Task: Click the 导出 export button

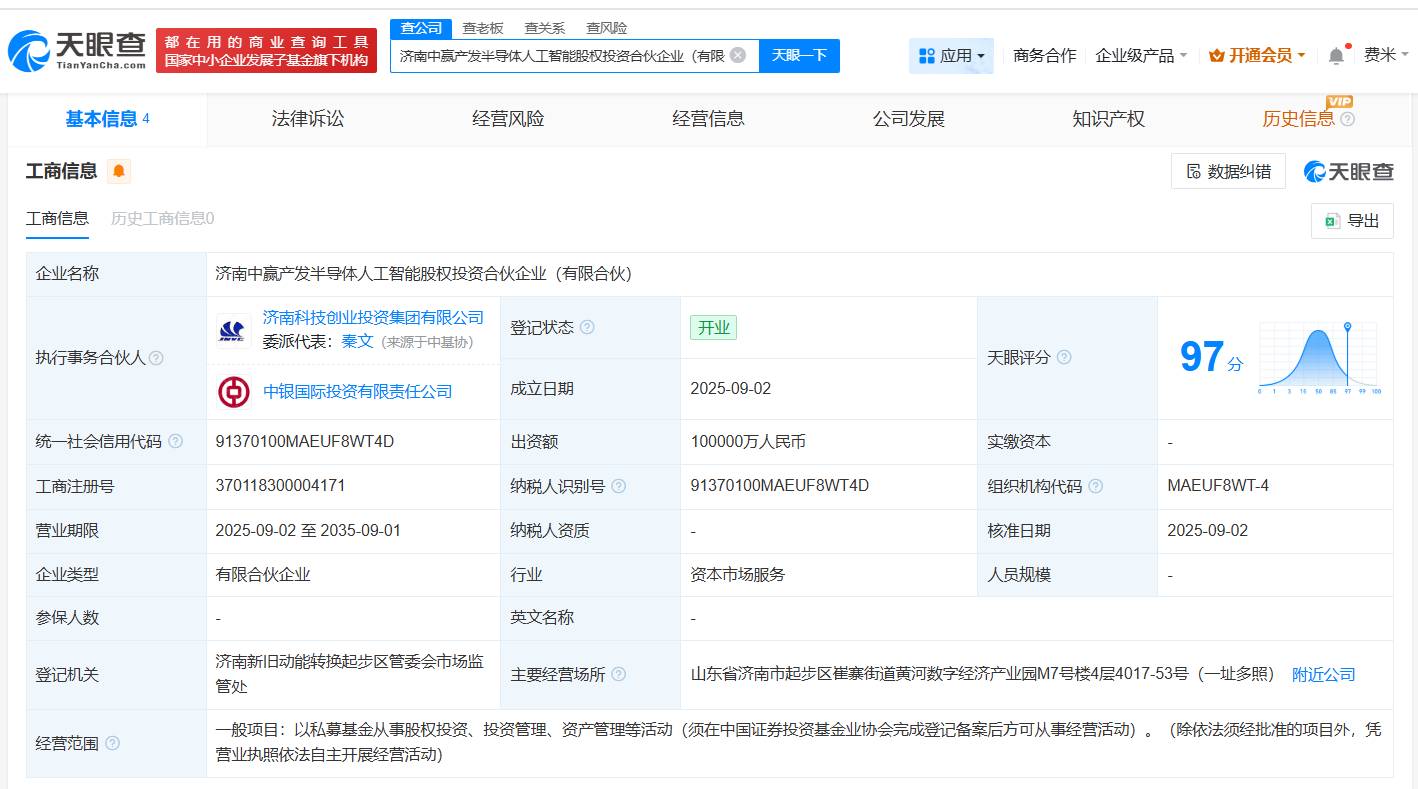Action: (1352, 221)
